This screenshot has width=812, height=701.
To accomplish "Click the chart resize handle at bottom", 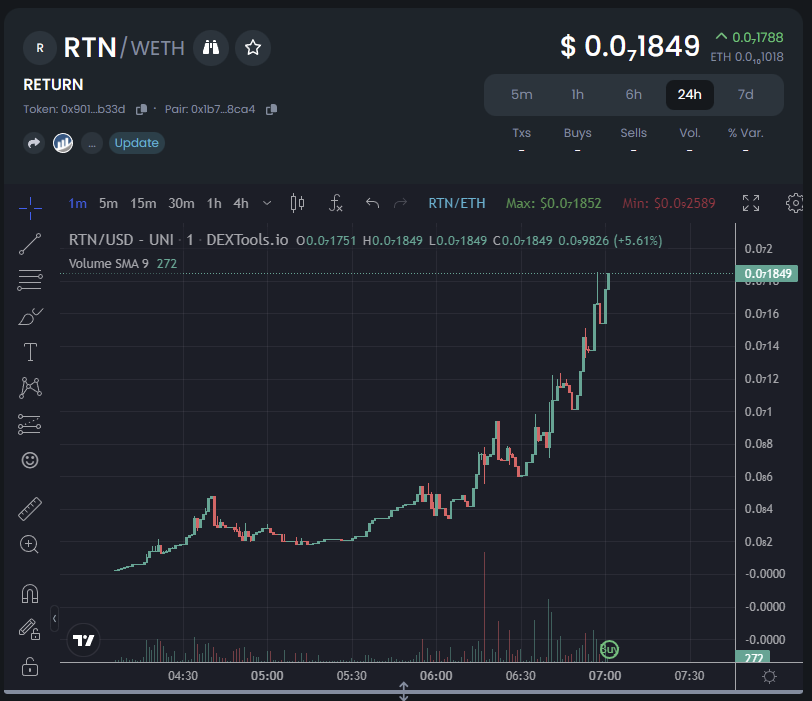I will click(403, 691).
